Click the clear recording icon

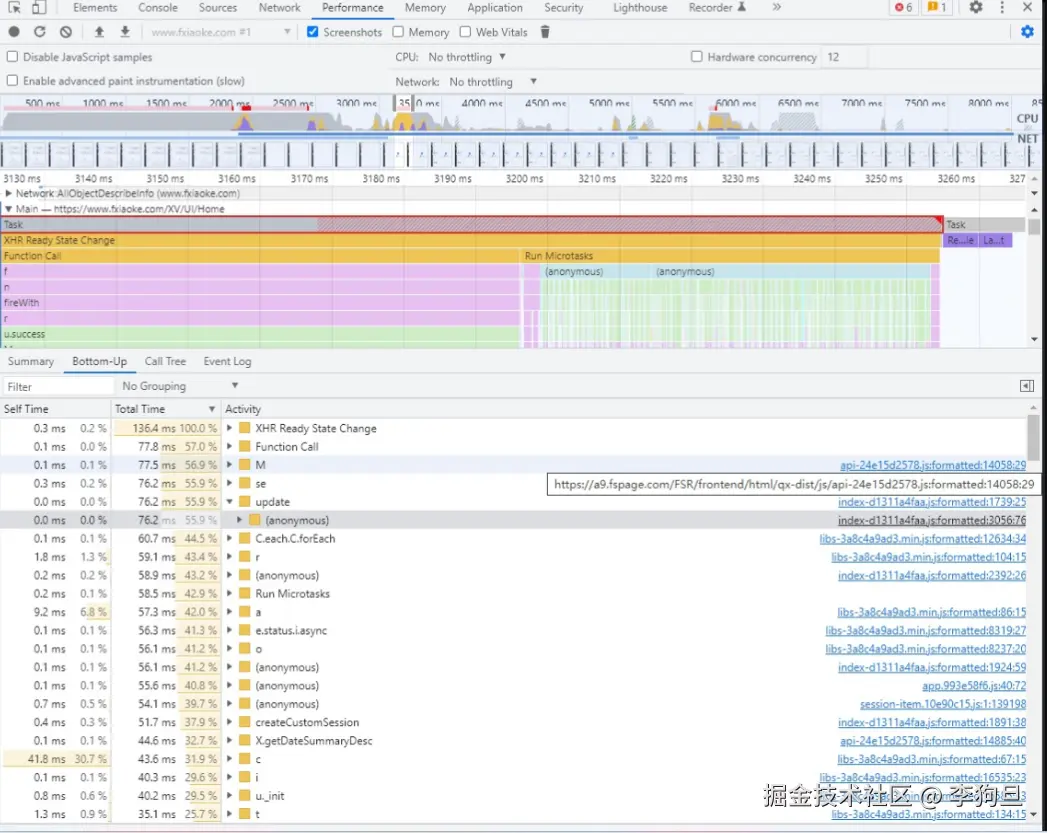tap(66, 32)
